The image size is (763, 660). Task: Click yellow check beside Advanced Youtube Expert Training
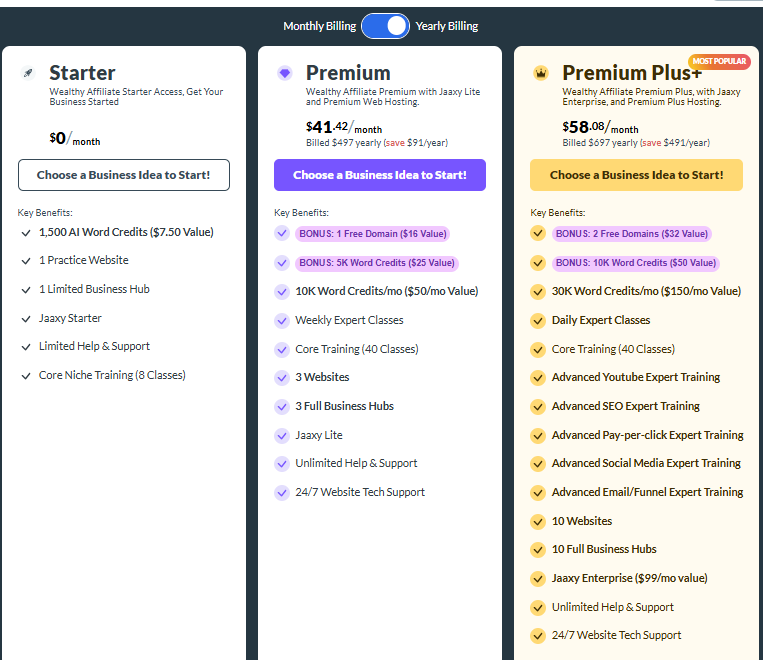538,378
